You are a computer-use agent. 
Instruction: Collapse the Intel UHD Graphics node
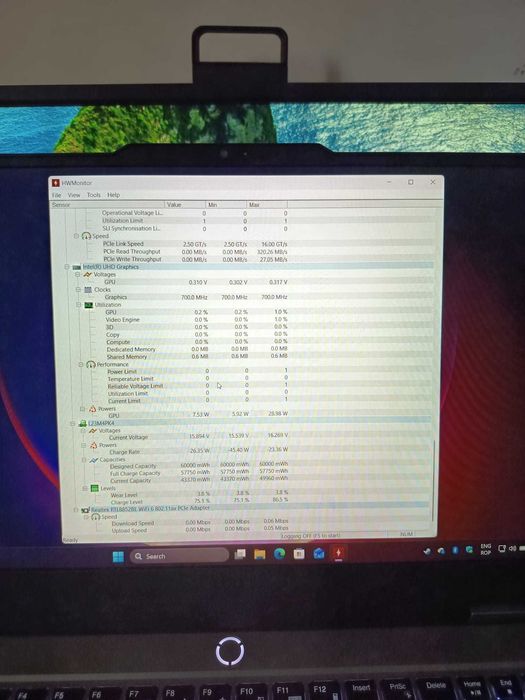point(67,267)
